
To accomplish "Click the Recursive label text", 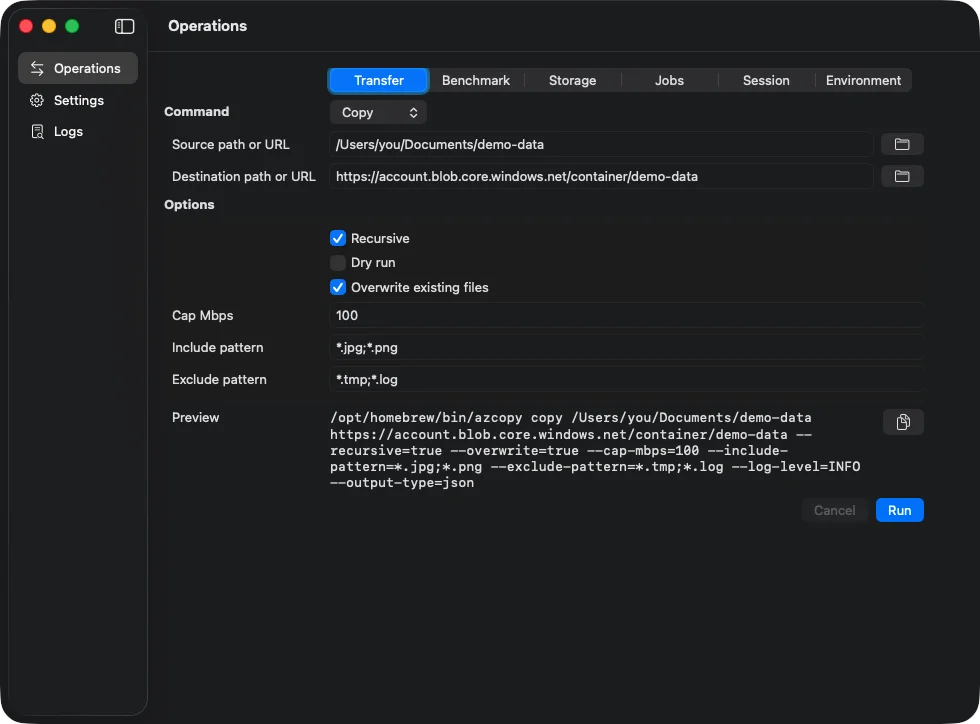I will coord(380,238).
